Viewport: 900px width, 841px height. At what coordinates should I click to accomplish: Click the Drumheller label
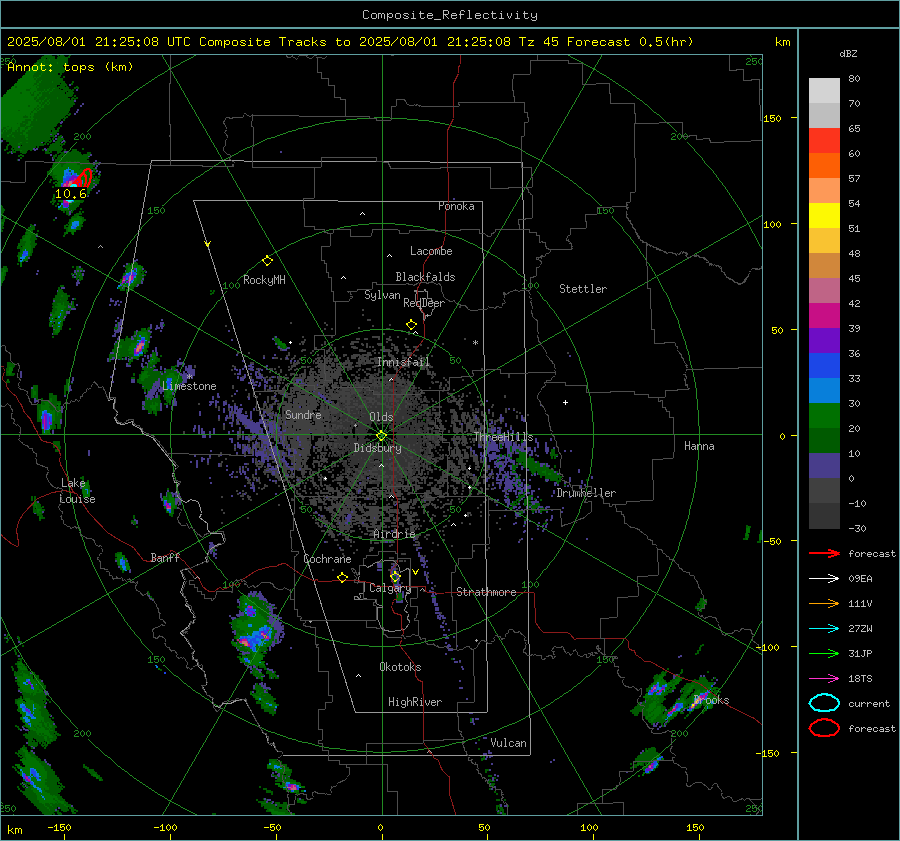pyautogui.click(x=586, y=493)
